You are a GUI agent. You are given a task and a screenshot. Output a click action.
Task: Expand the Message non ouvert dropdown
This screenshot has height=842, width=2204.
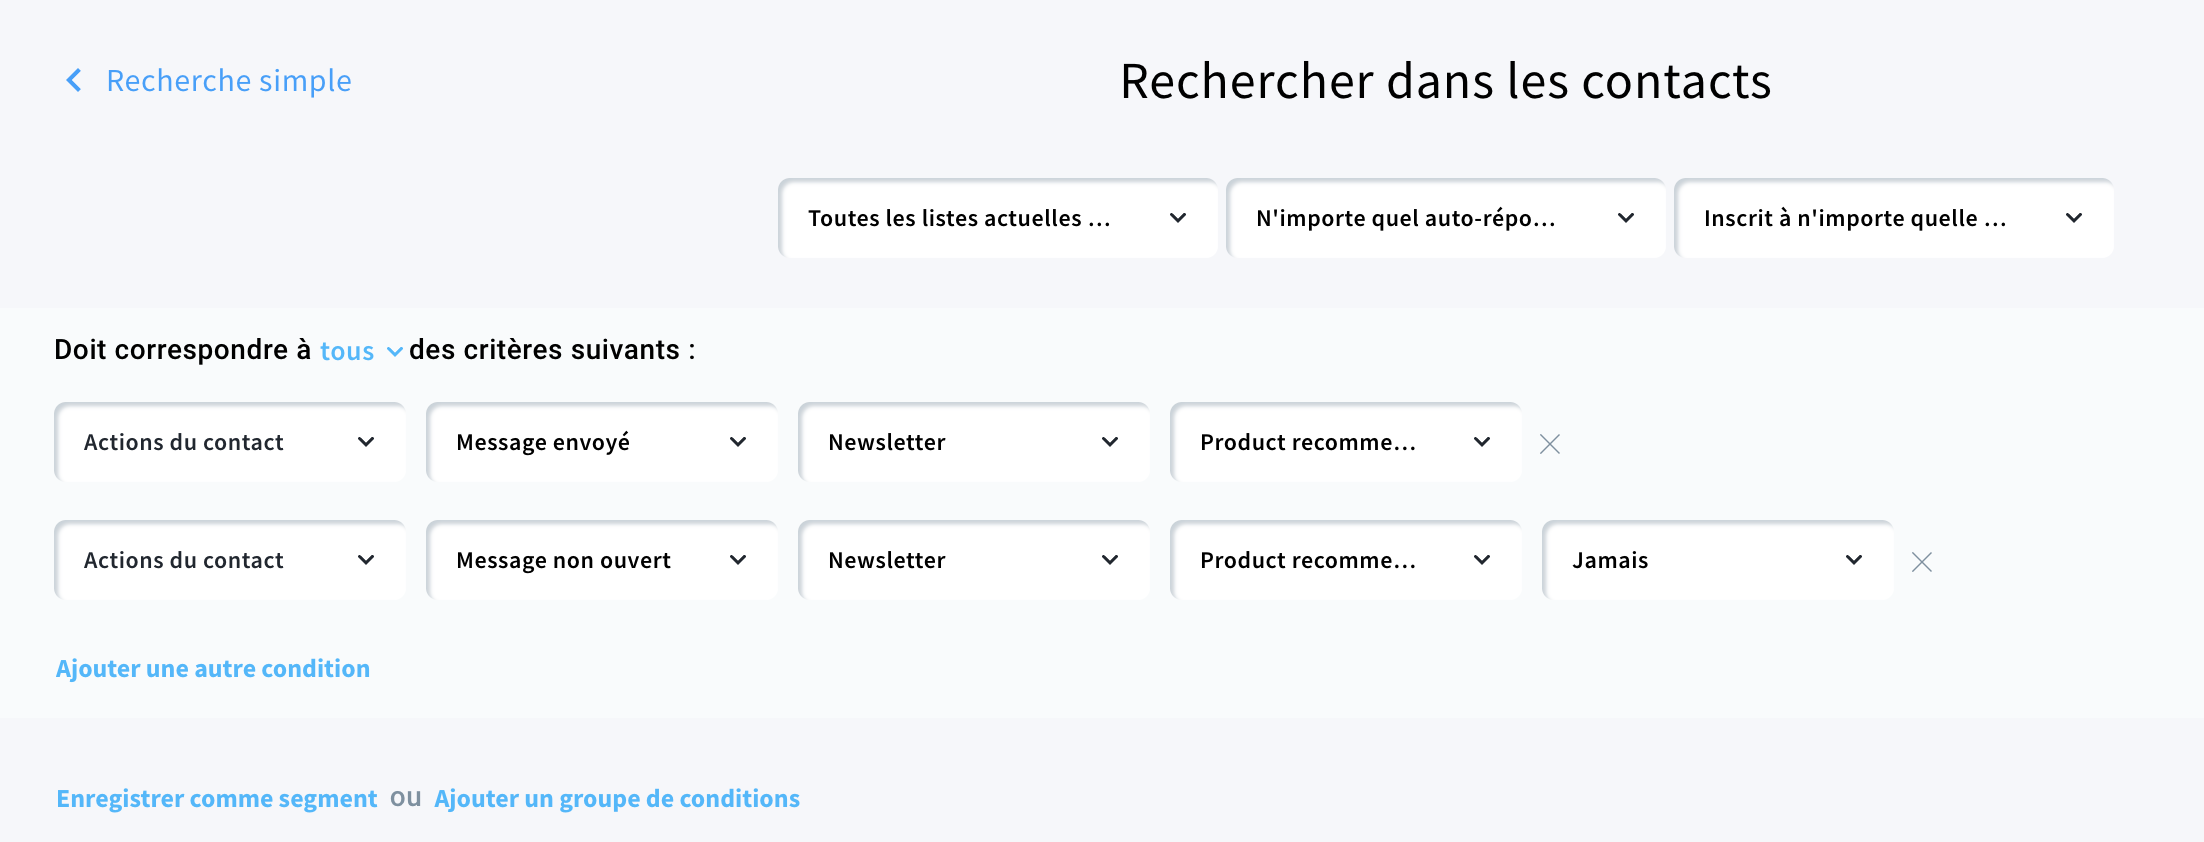pos(602,561)
